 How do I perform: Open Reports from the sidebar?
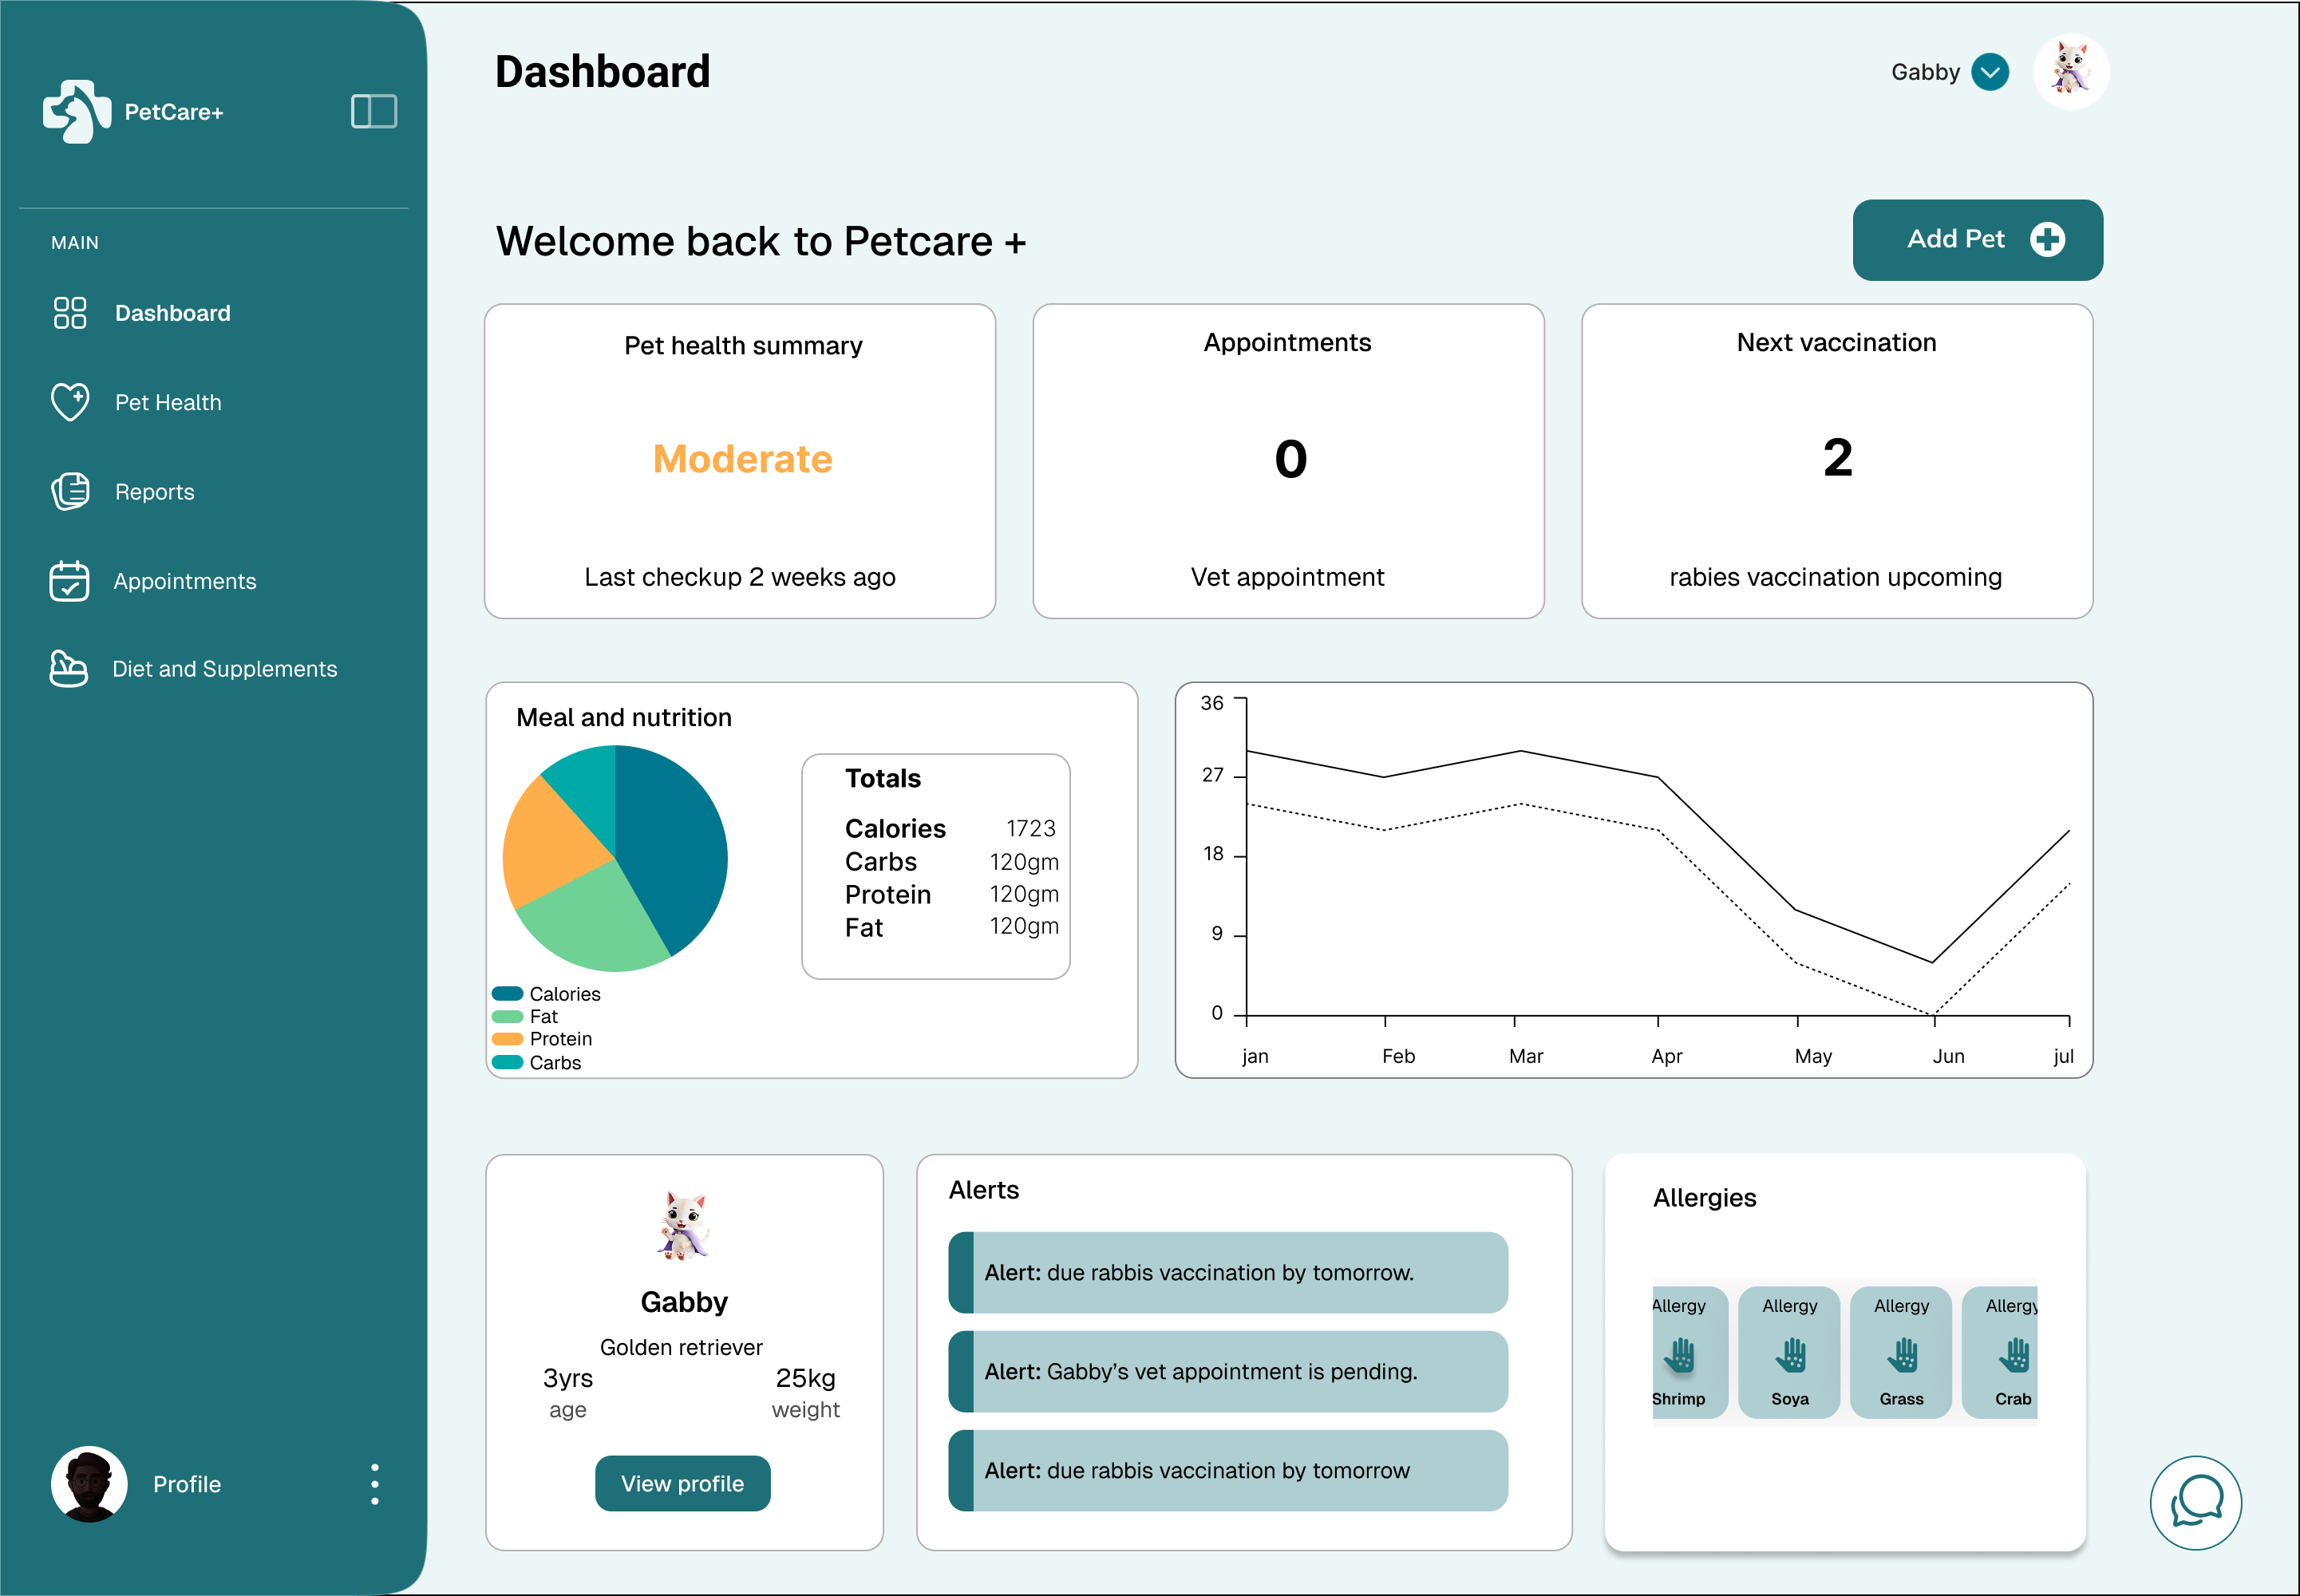pos(154,492)
